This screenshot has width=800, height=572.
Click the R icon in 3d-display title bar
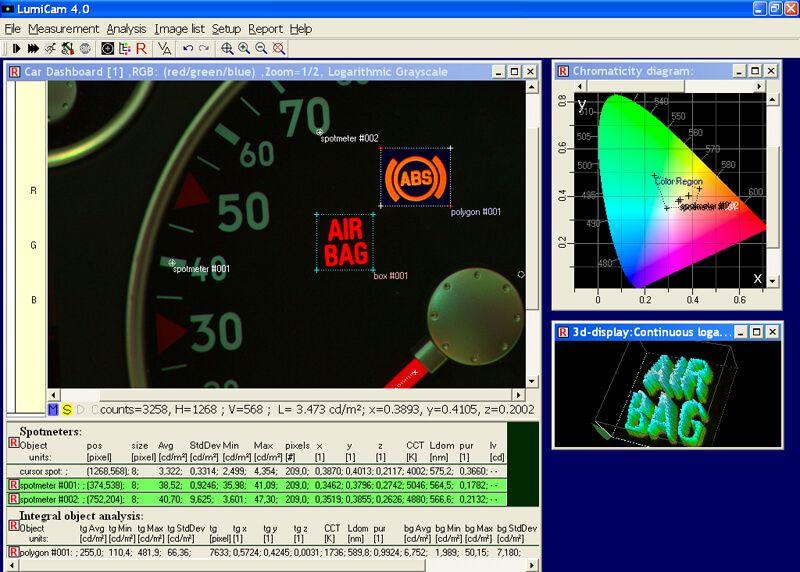563,332
